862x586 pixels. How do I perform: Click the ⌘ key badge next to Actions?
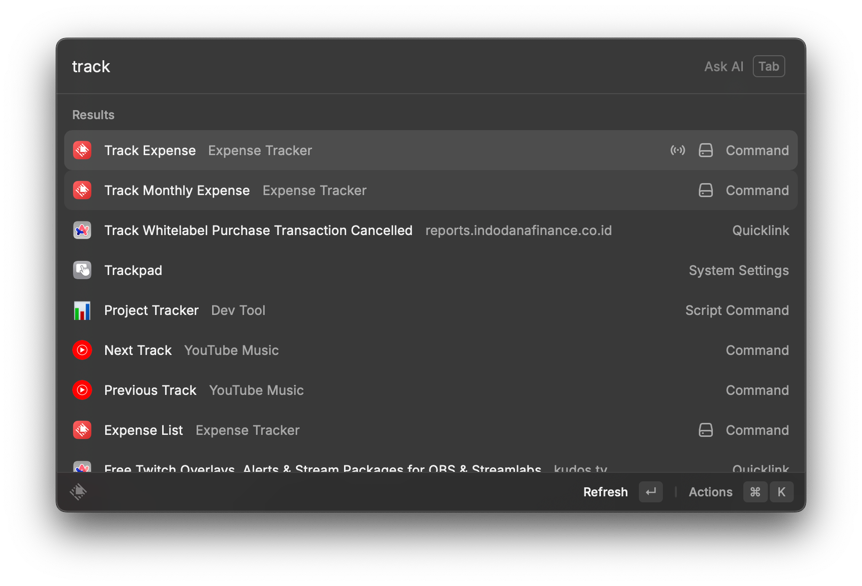[755, 491]
